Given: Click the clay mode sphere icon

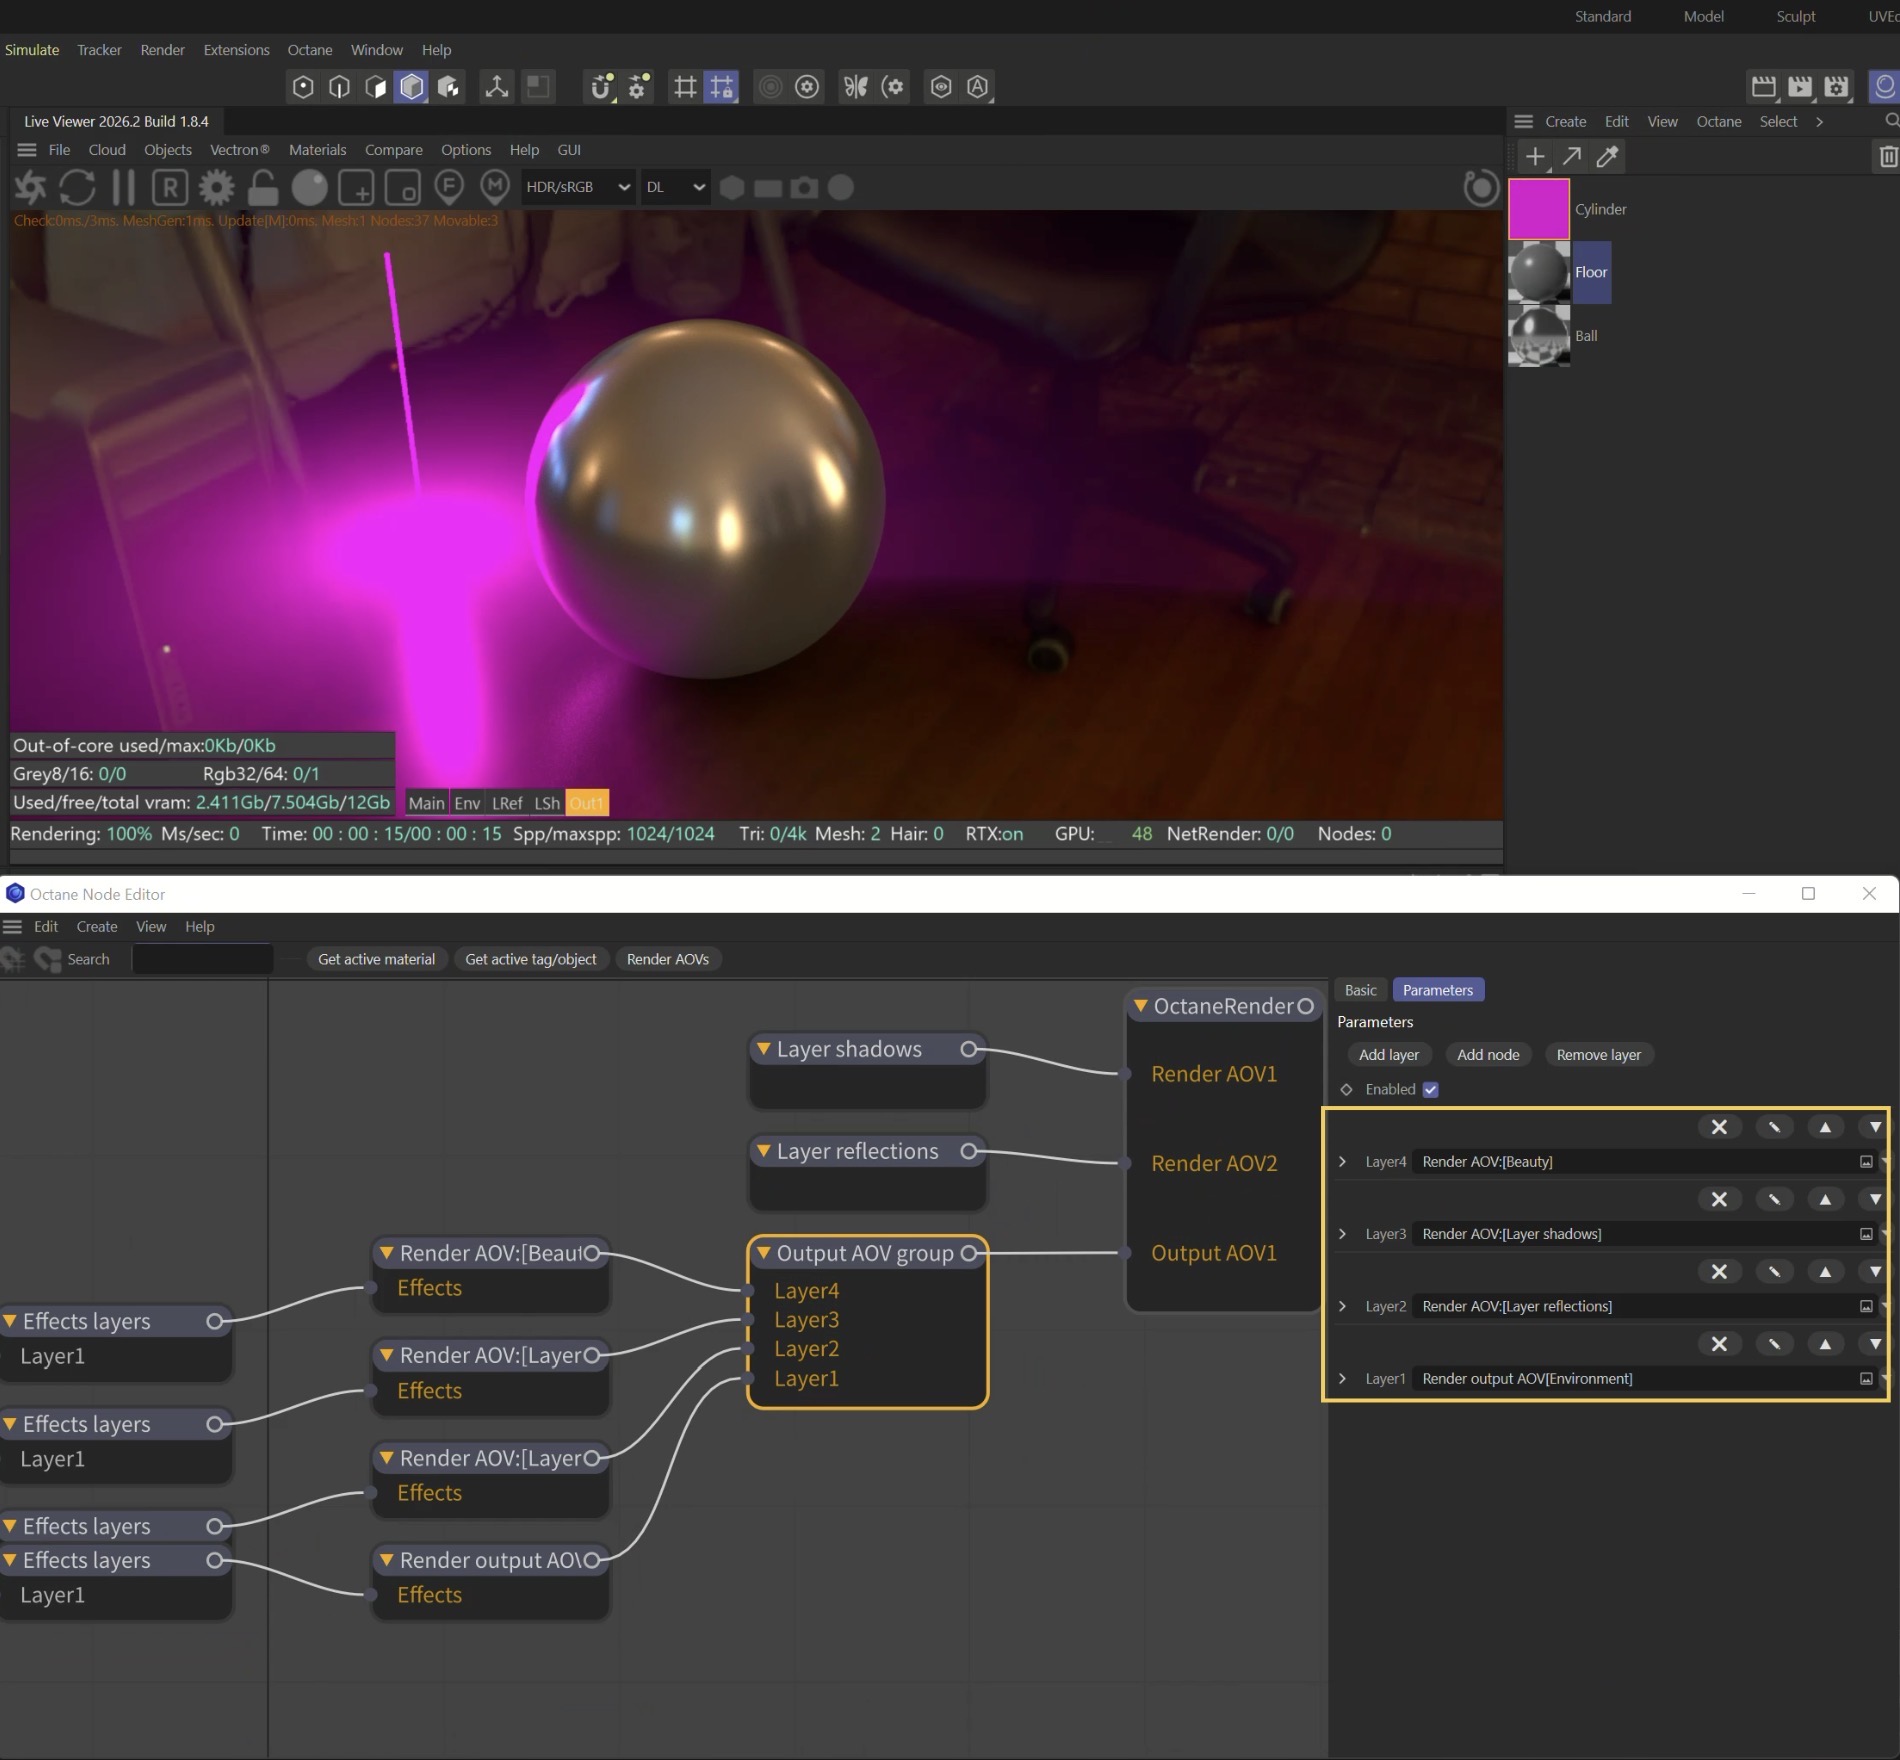Looking at the screenshot, I should (309, 187).
